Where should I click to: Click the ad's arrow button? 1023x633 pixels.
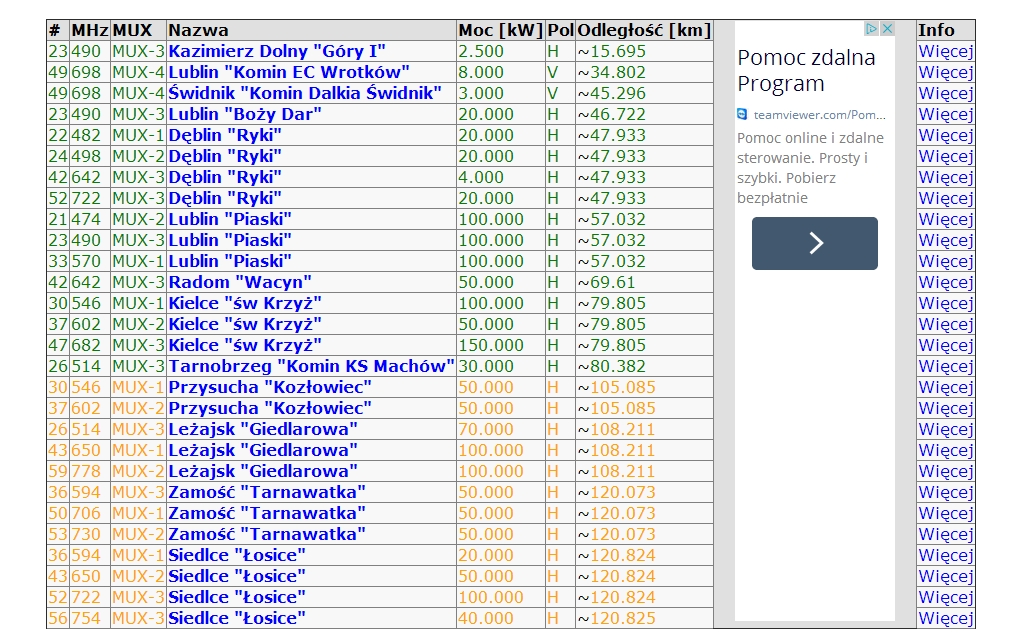click(x=815, y=243)
